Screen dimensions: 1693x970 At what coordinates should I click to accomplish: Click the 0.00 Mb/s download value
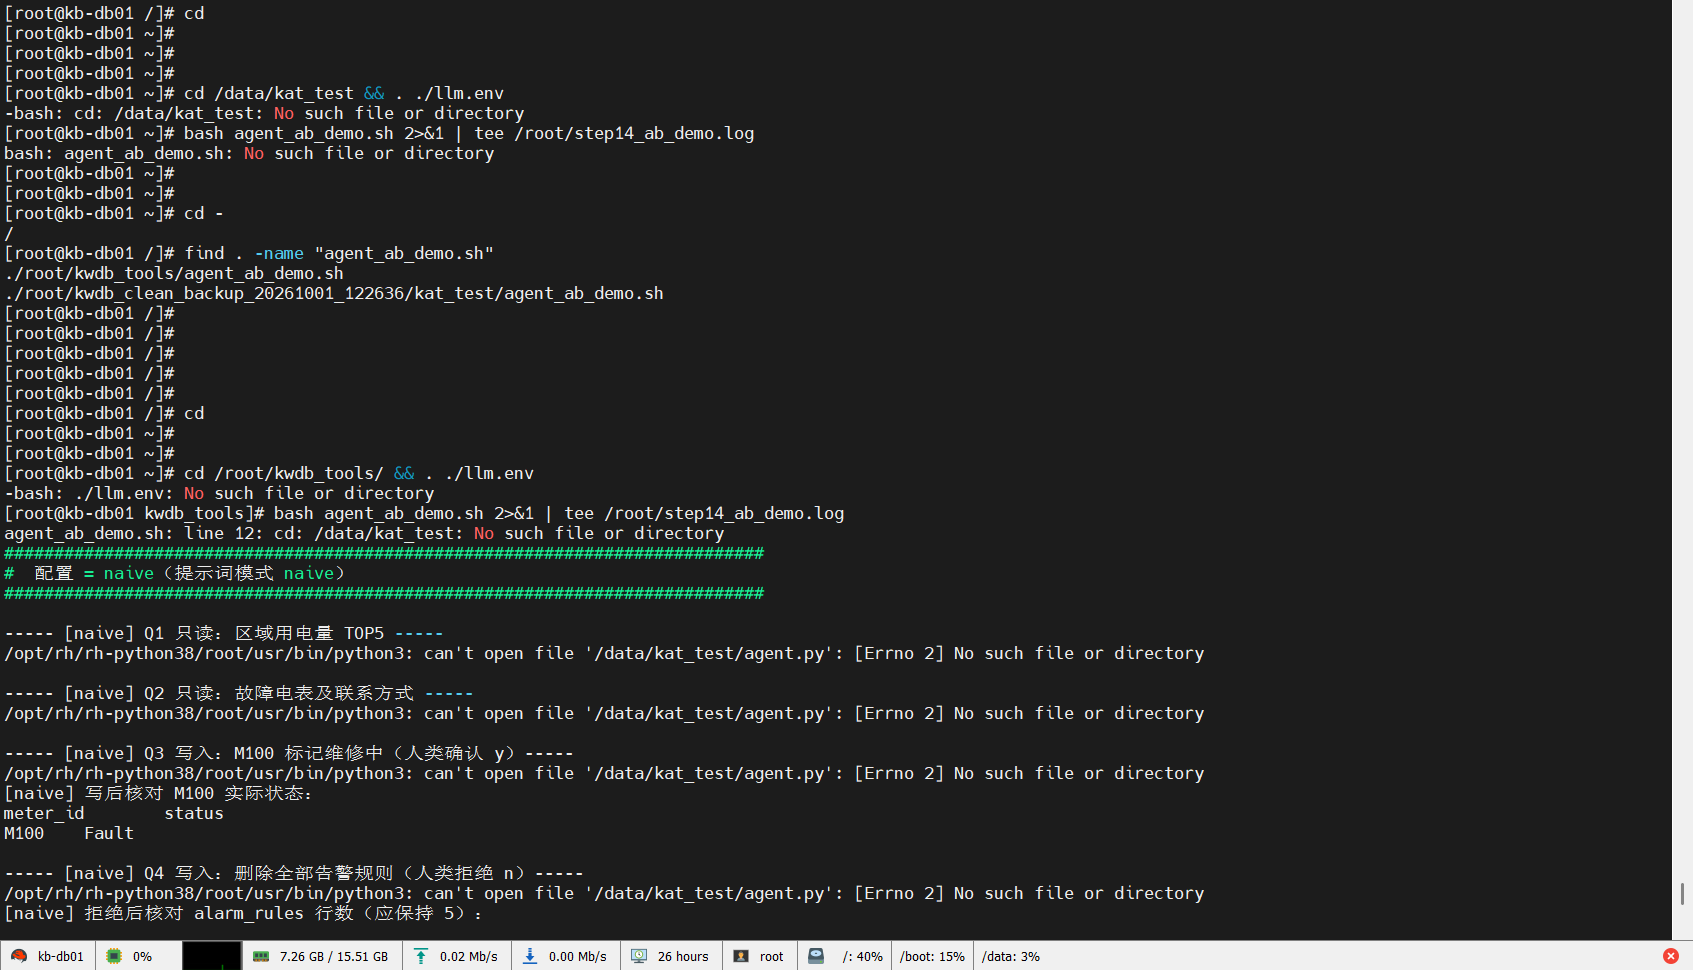(578, 957)
